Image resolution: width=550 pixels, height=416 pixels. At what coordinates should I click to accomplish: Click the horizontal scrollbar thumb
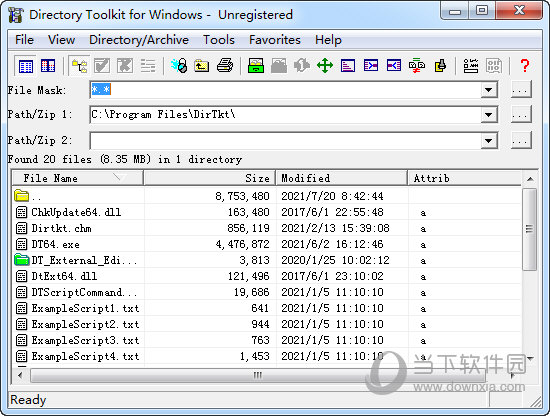(x=258, y=375)
